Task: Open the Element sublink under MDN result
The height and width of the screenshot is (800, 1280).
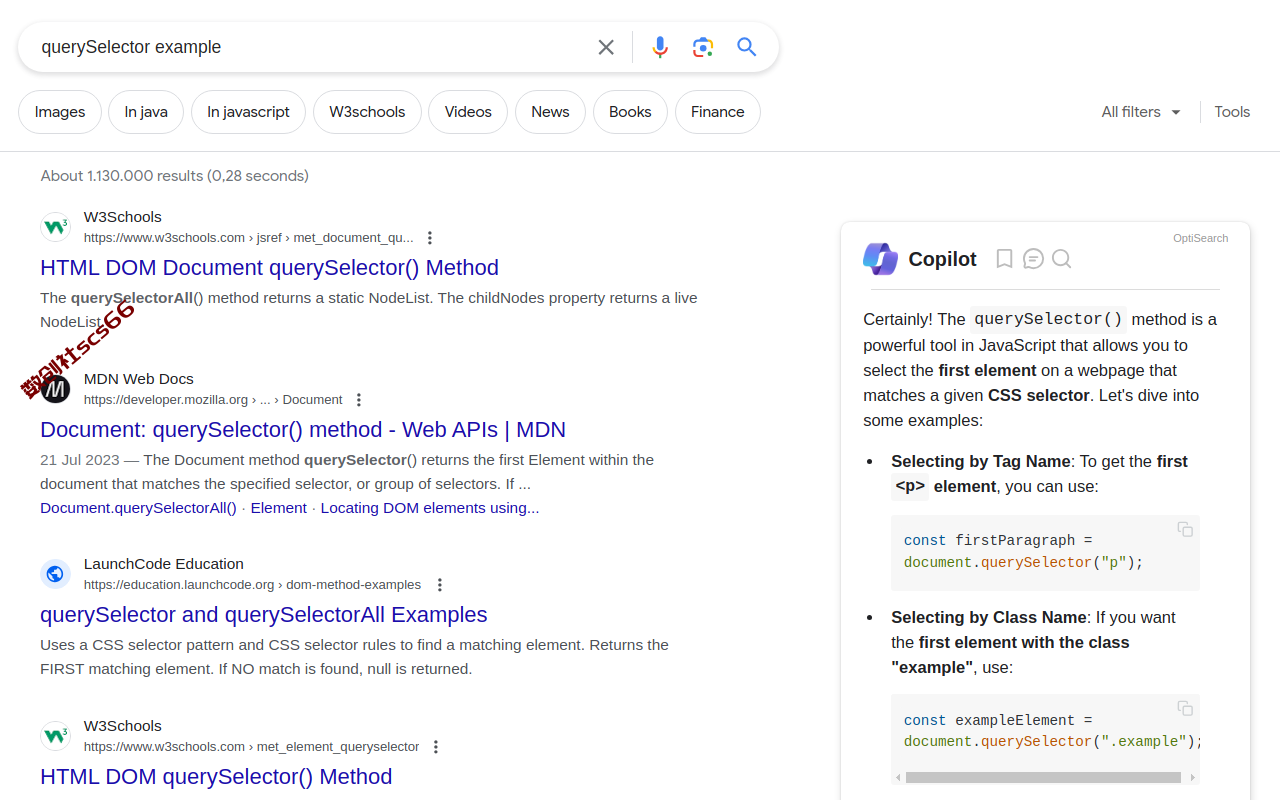Action: point(278,508)
